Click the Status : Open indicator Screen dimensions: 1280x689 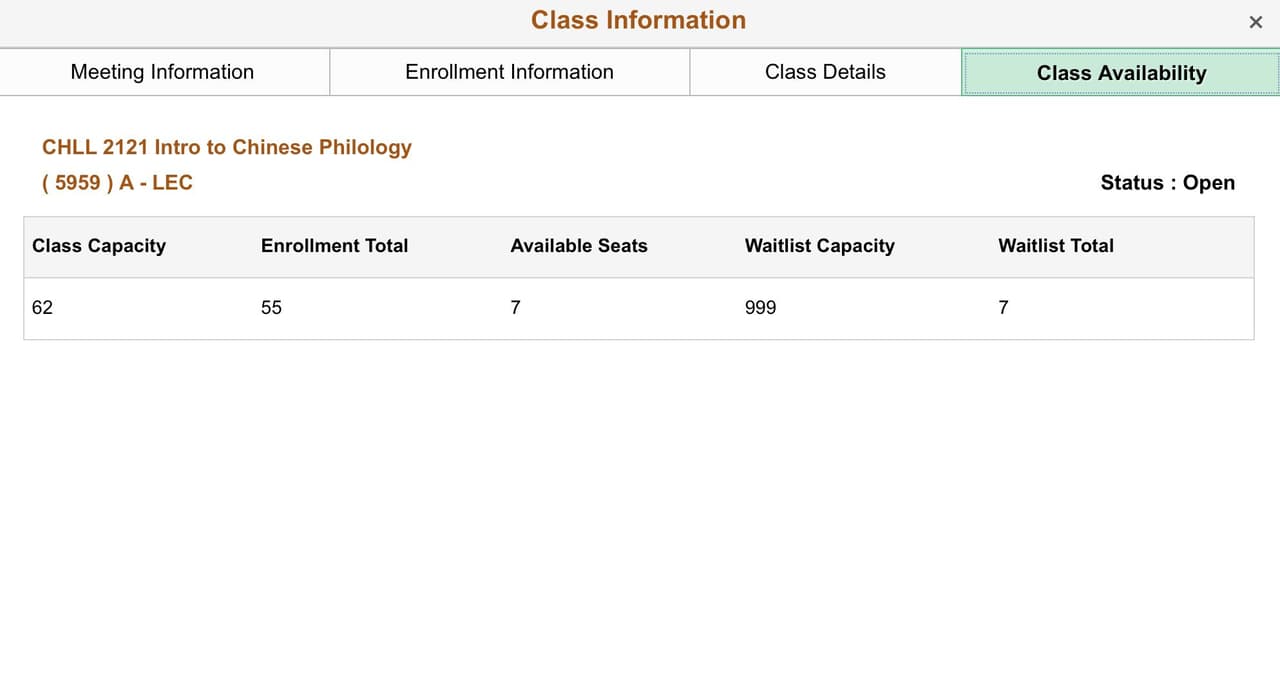[1168, 182]
